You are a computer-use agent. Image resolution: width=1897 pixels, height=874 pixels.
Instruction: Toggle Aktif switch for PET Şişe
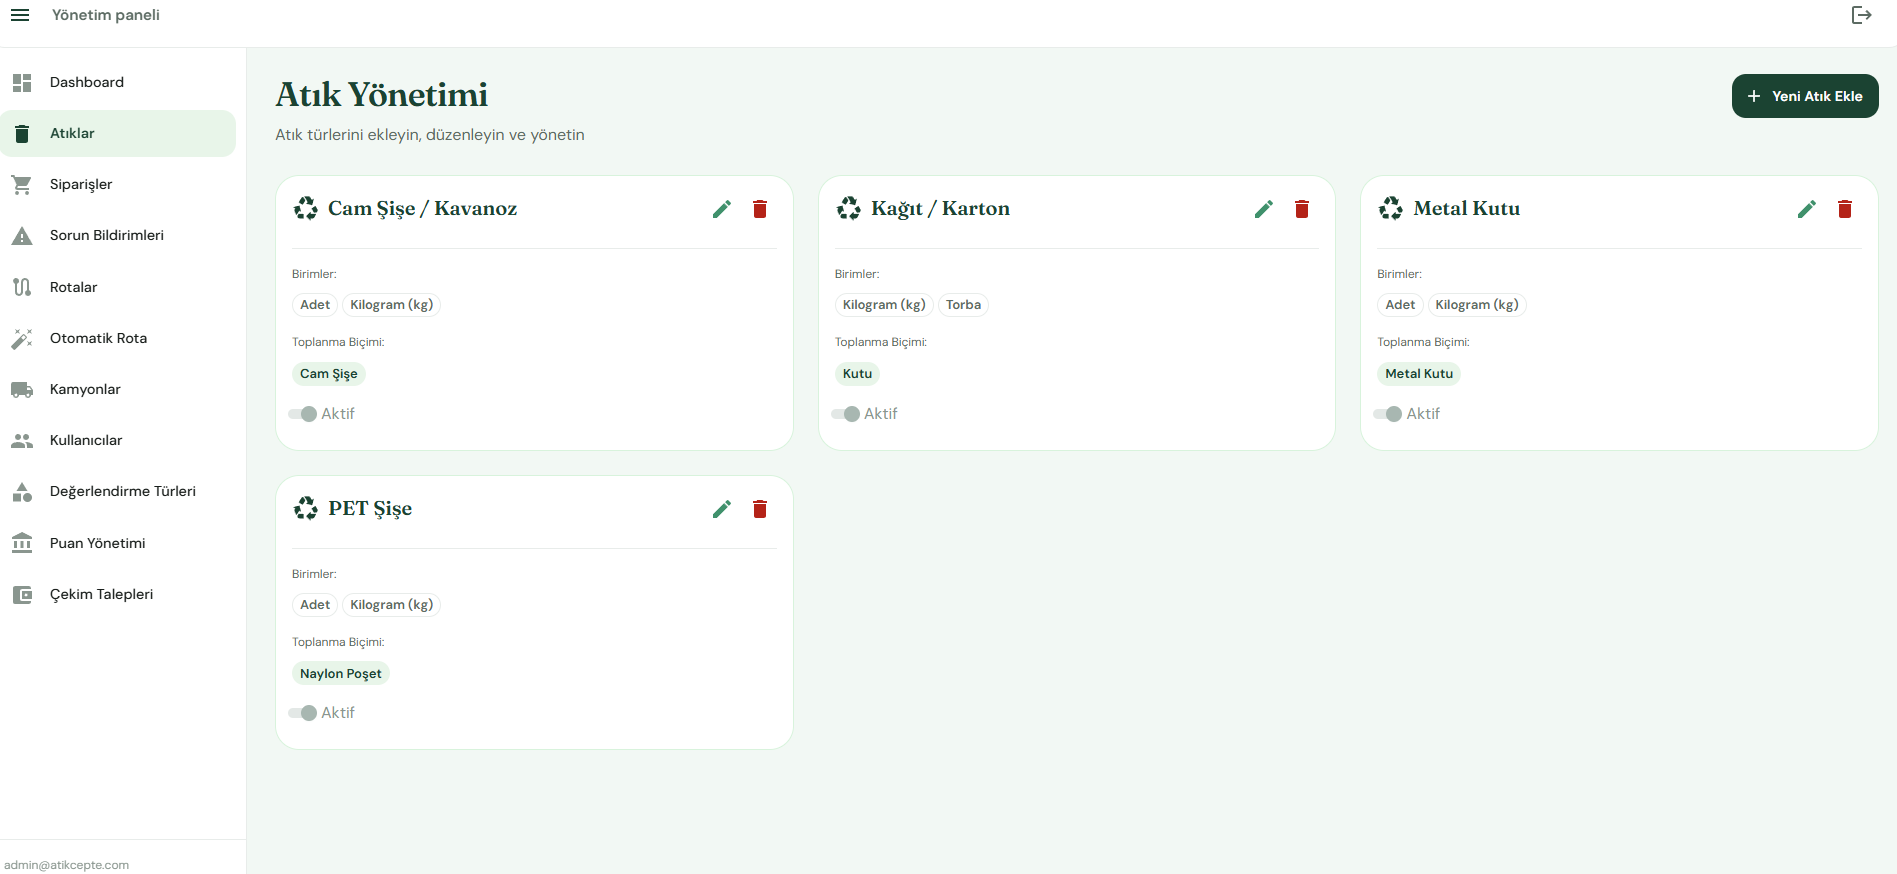click(303, 713)
